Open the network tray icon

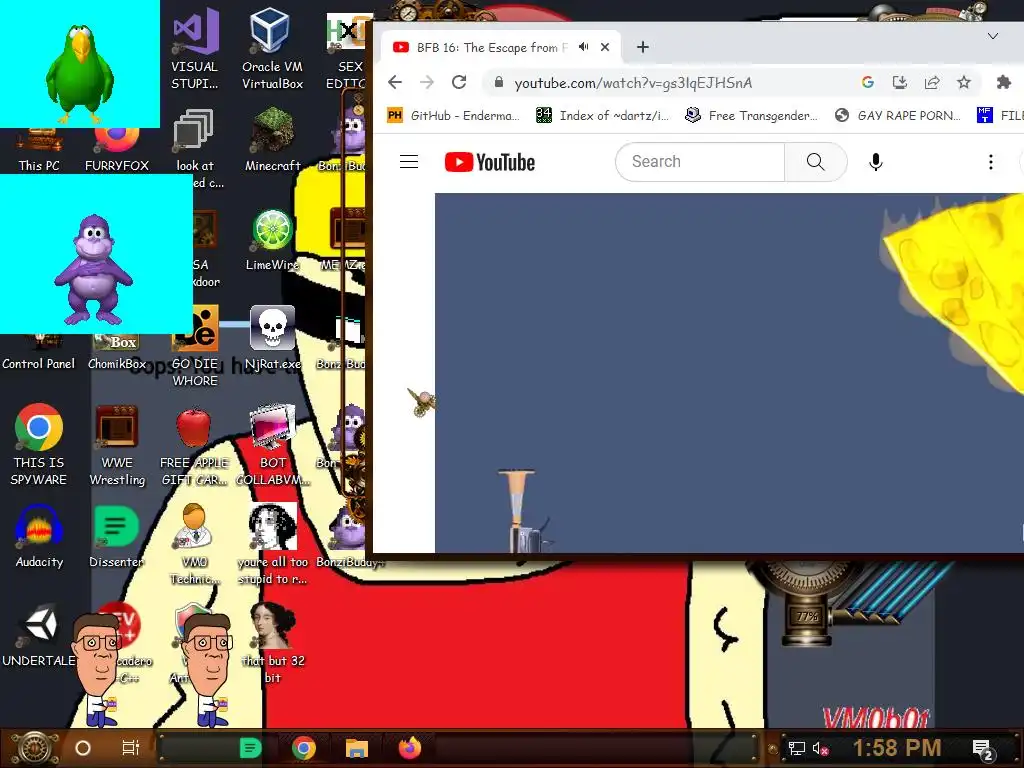797,749
